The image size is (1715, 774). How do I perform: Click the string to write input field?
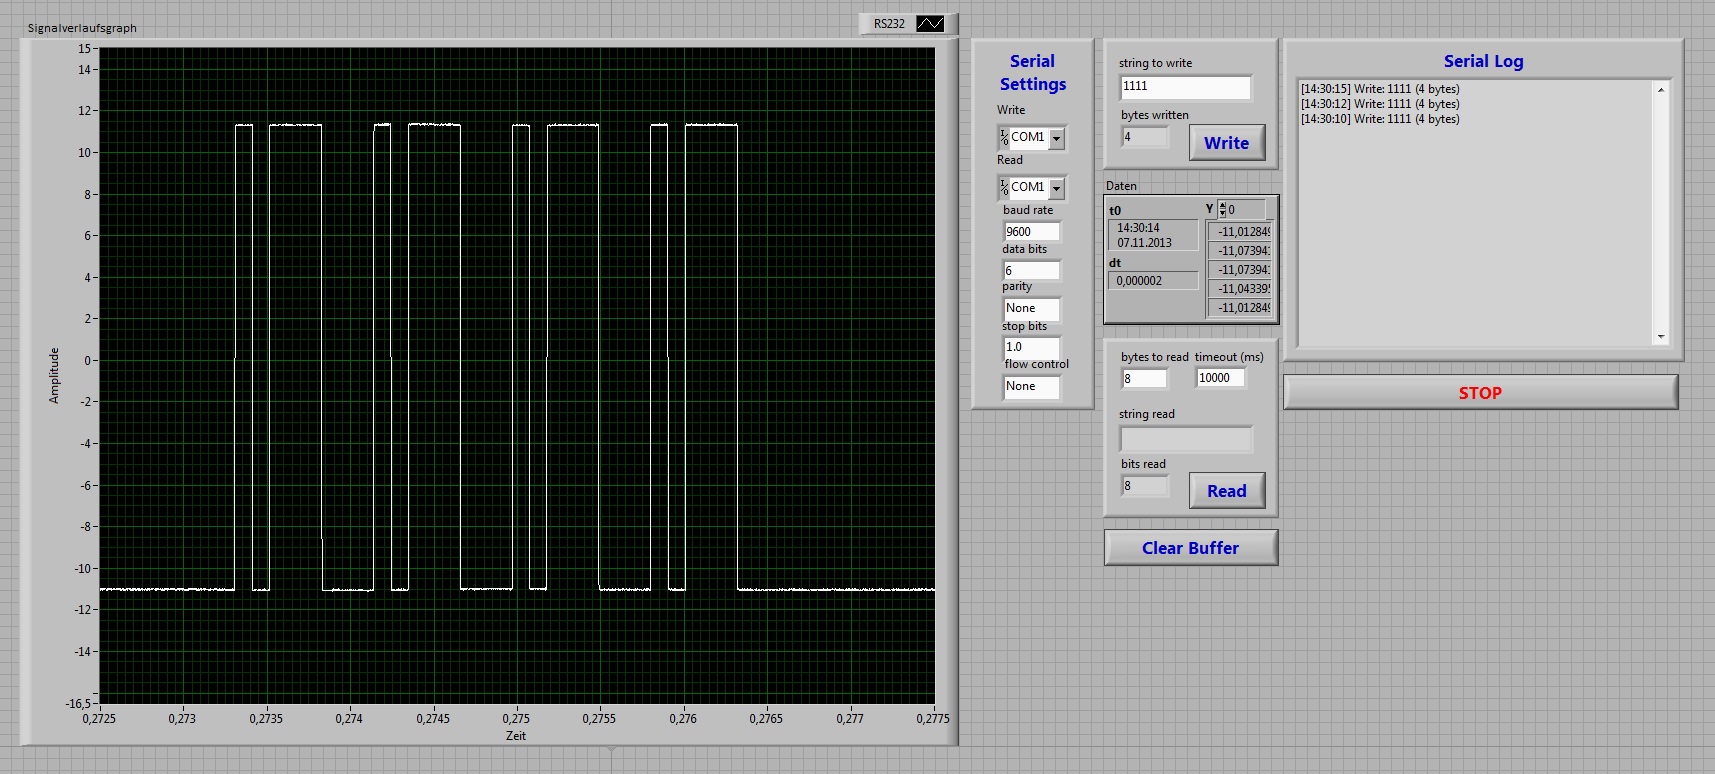[1185, 87]
